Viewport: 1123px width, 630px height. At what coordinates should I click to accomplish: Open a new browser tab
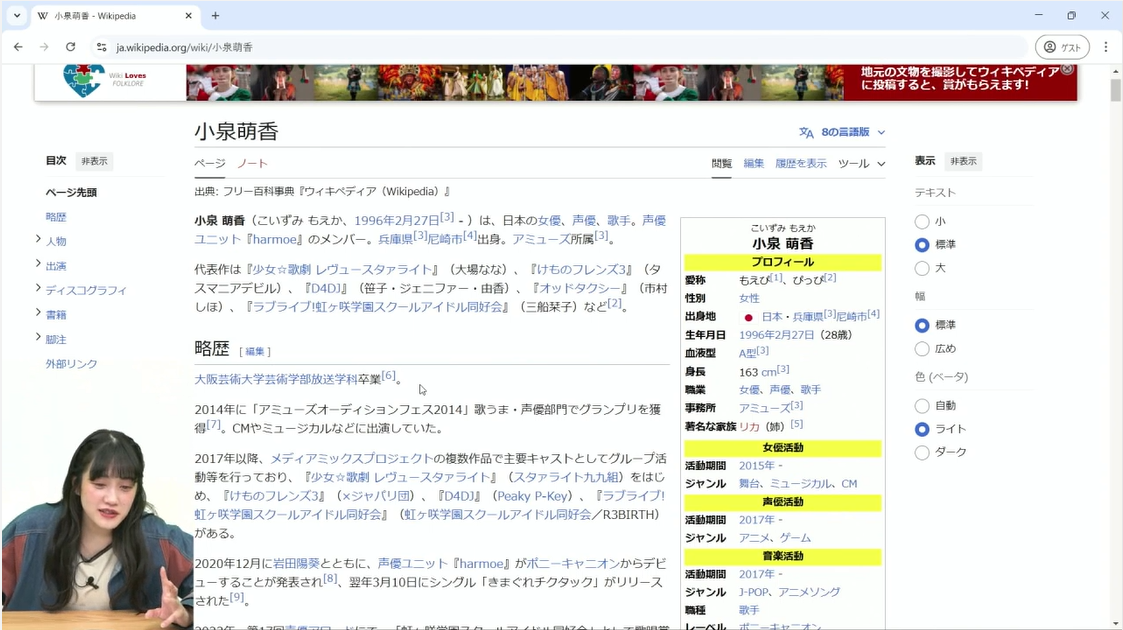[215, 16]
